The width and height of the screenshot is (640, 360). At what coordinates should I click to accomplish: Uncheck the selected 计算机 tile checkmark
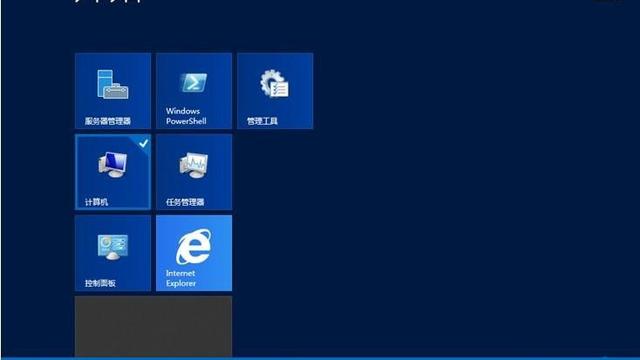(144, 143)
